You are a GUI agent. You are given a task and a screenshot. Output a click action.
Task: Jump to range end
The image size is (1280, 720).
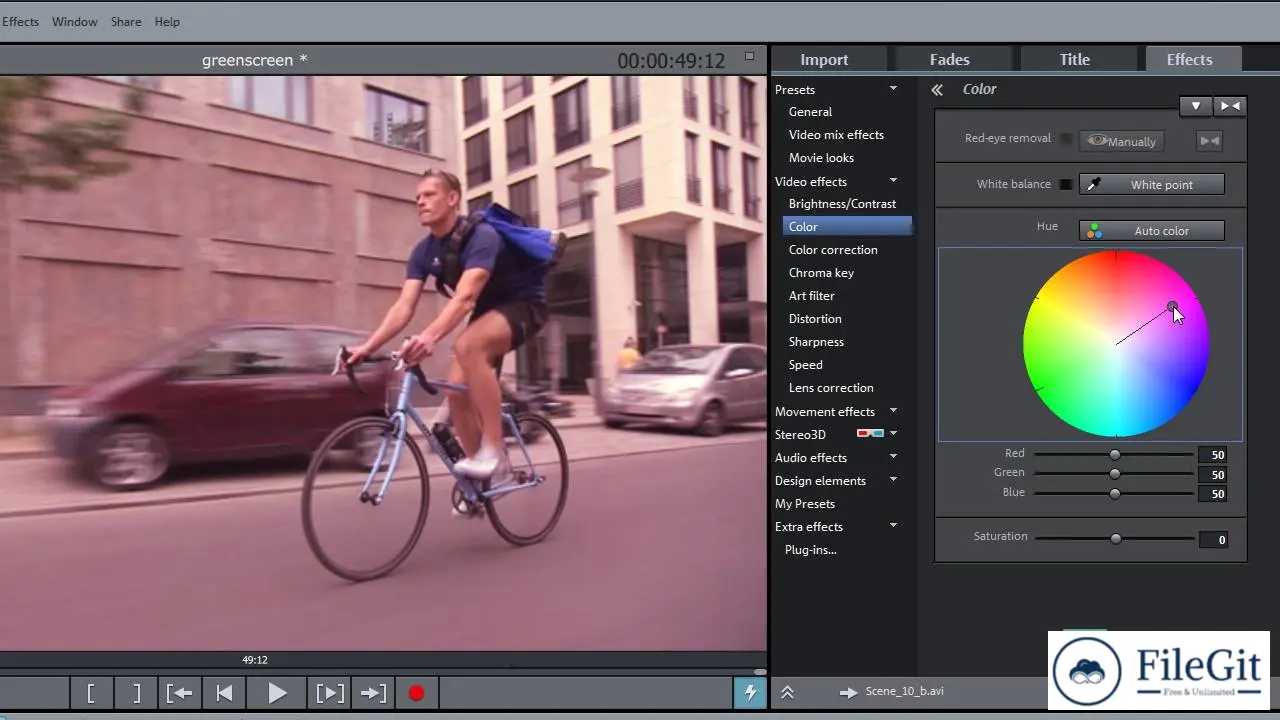click(373, 692)
